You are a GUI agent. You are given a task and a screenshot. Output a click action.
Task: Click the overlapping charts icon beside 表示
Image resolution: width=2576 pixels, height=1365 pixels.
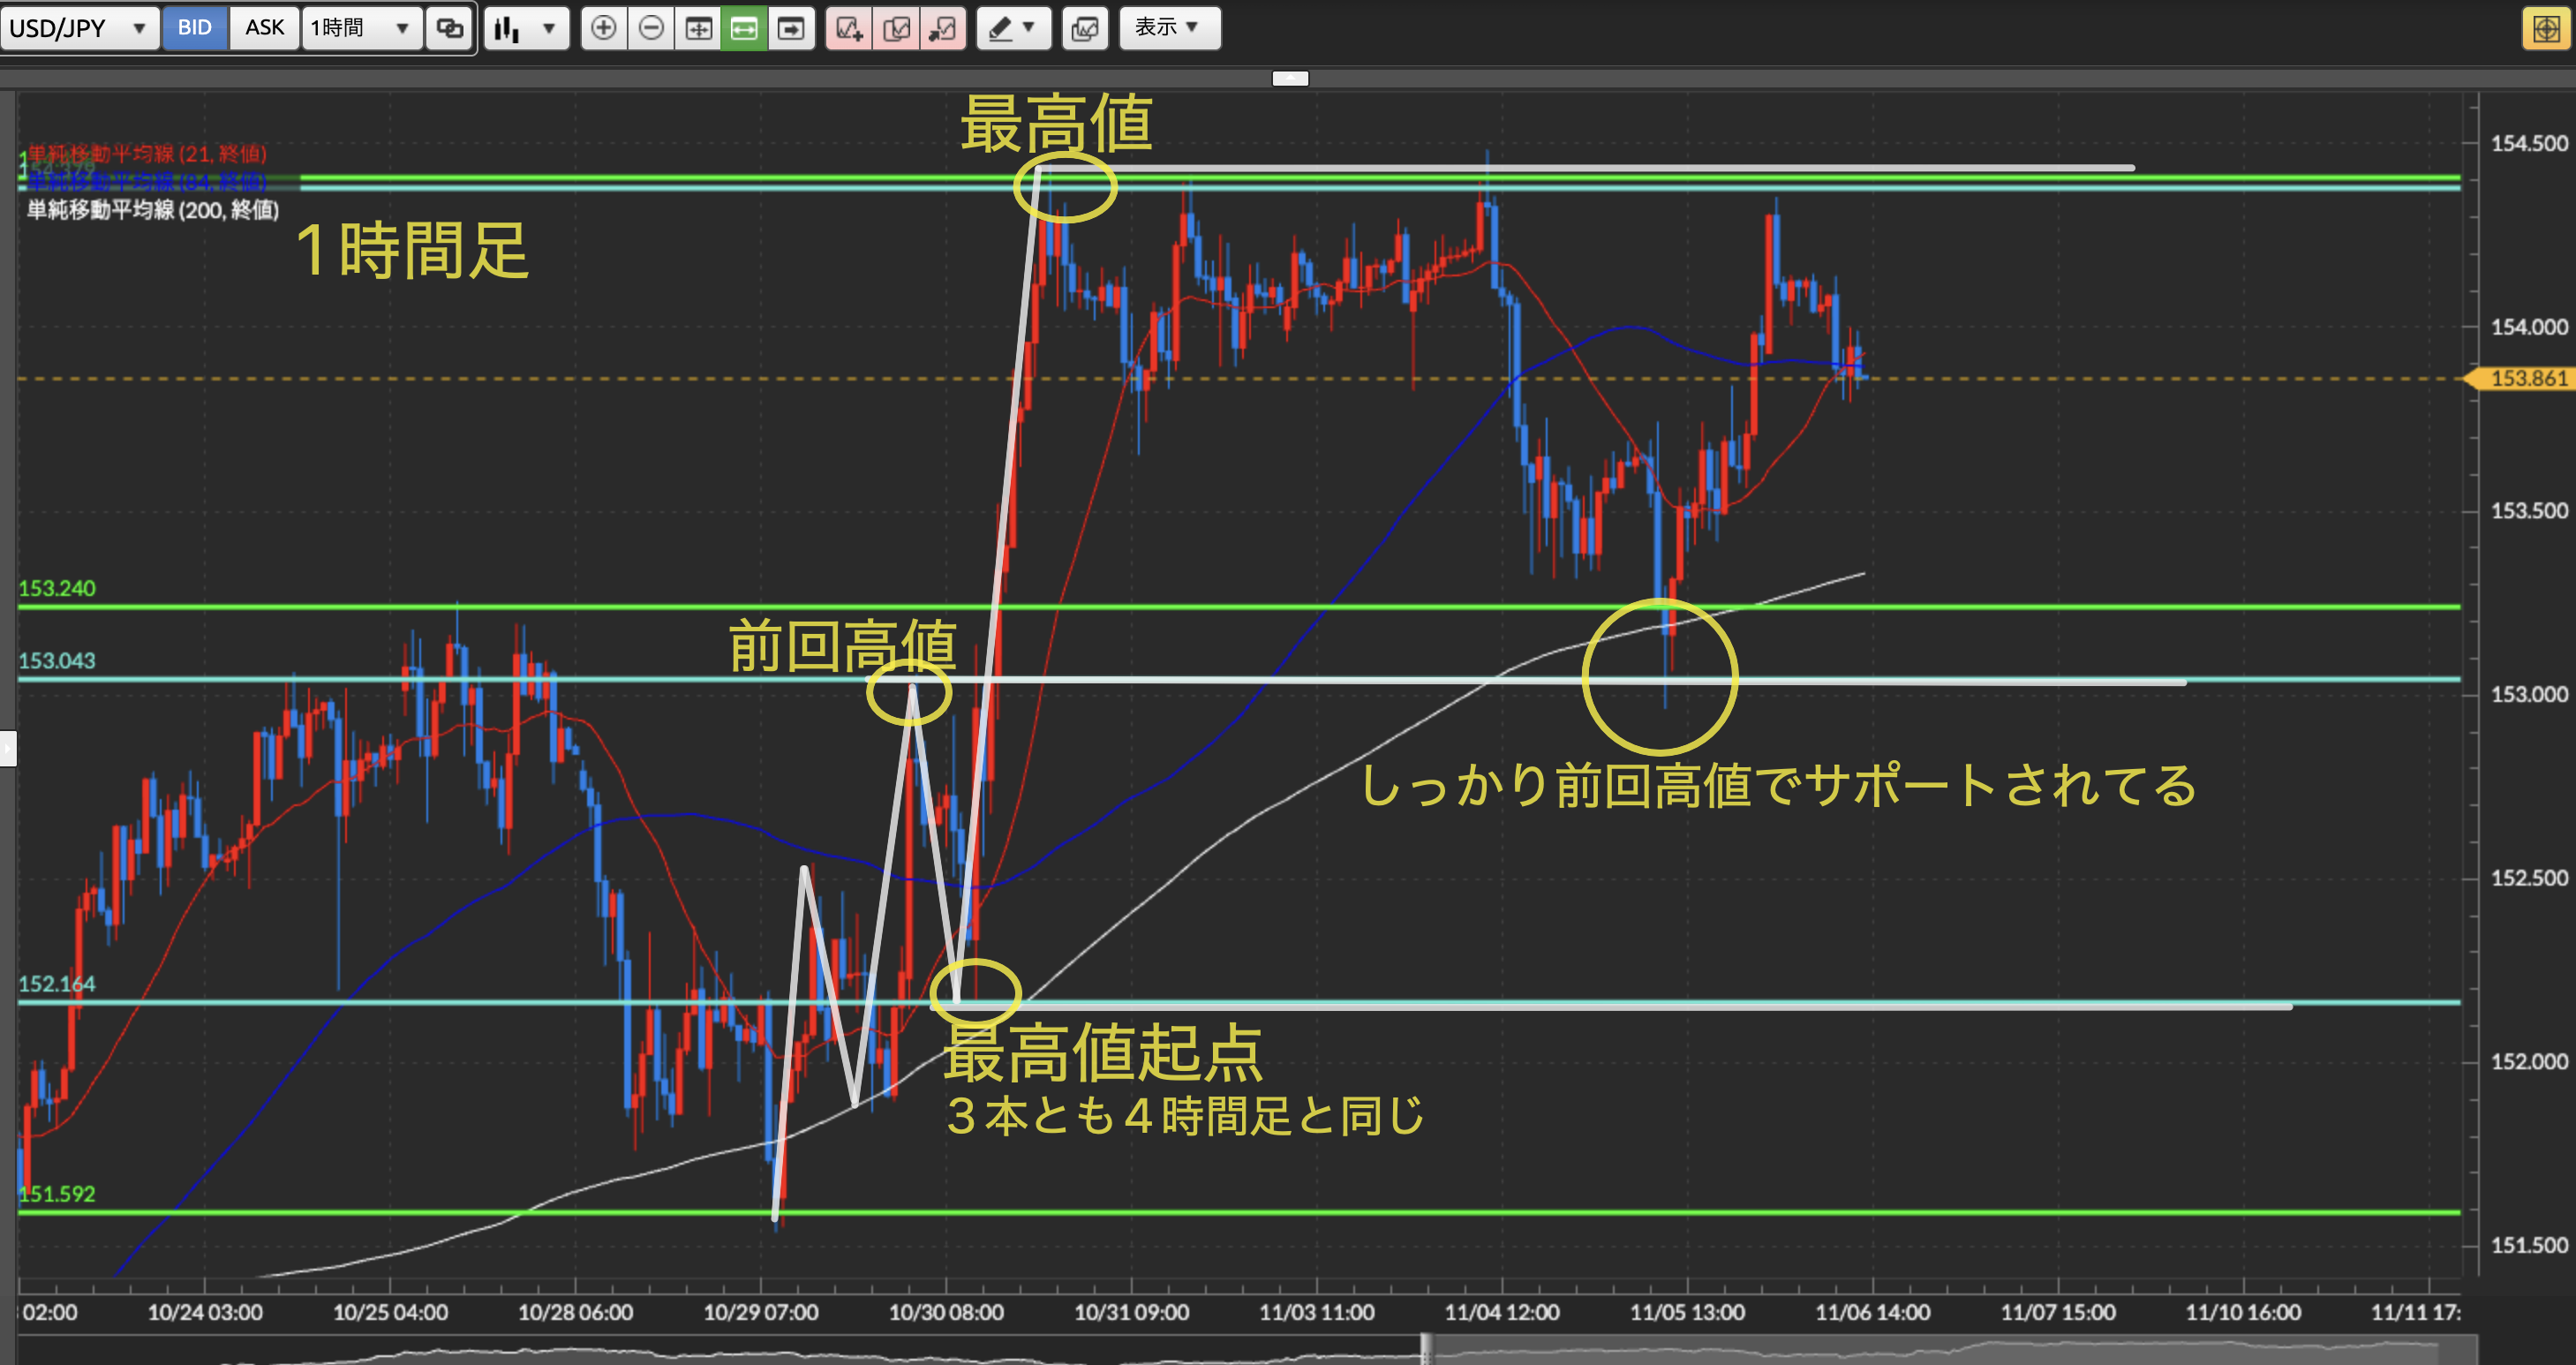(x=1085, y=28)
